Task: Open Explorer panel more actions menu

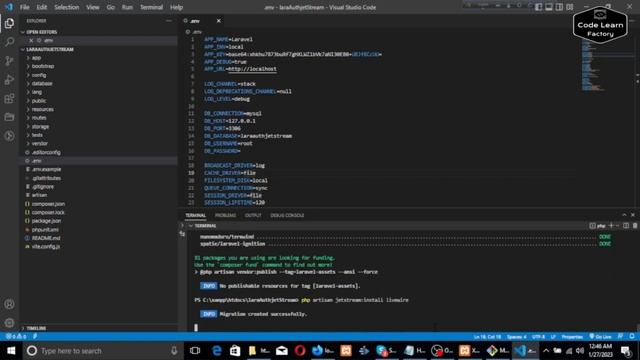Action: 169,21
